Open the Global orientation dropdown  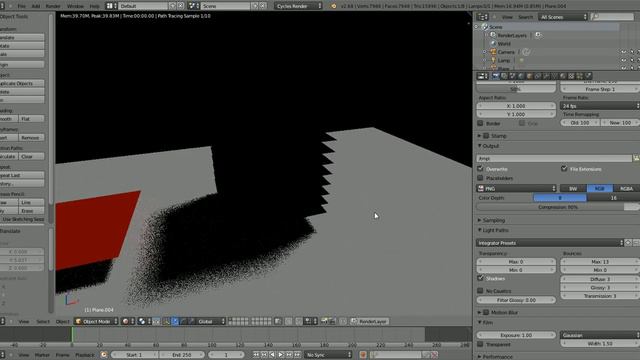tap(211, 322)
